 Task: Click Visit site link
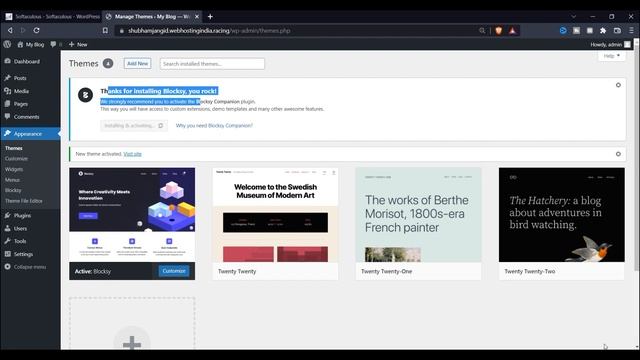132,154
